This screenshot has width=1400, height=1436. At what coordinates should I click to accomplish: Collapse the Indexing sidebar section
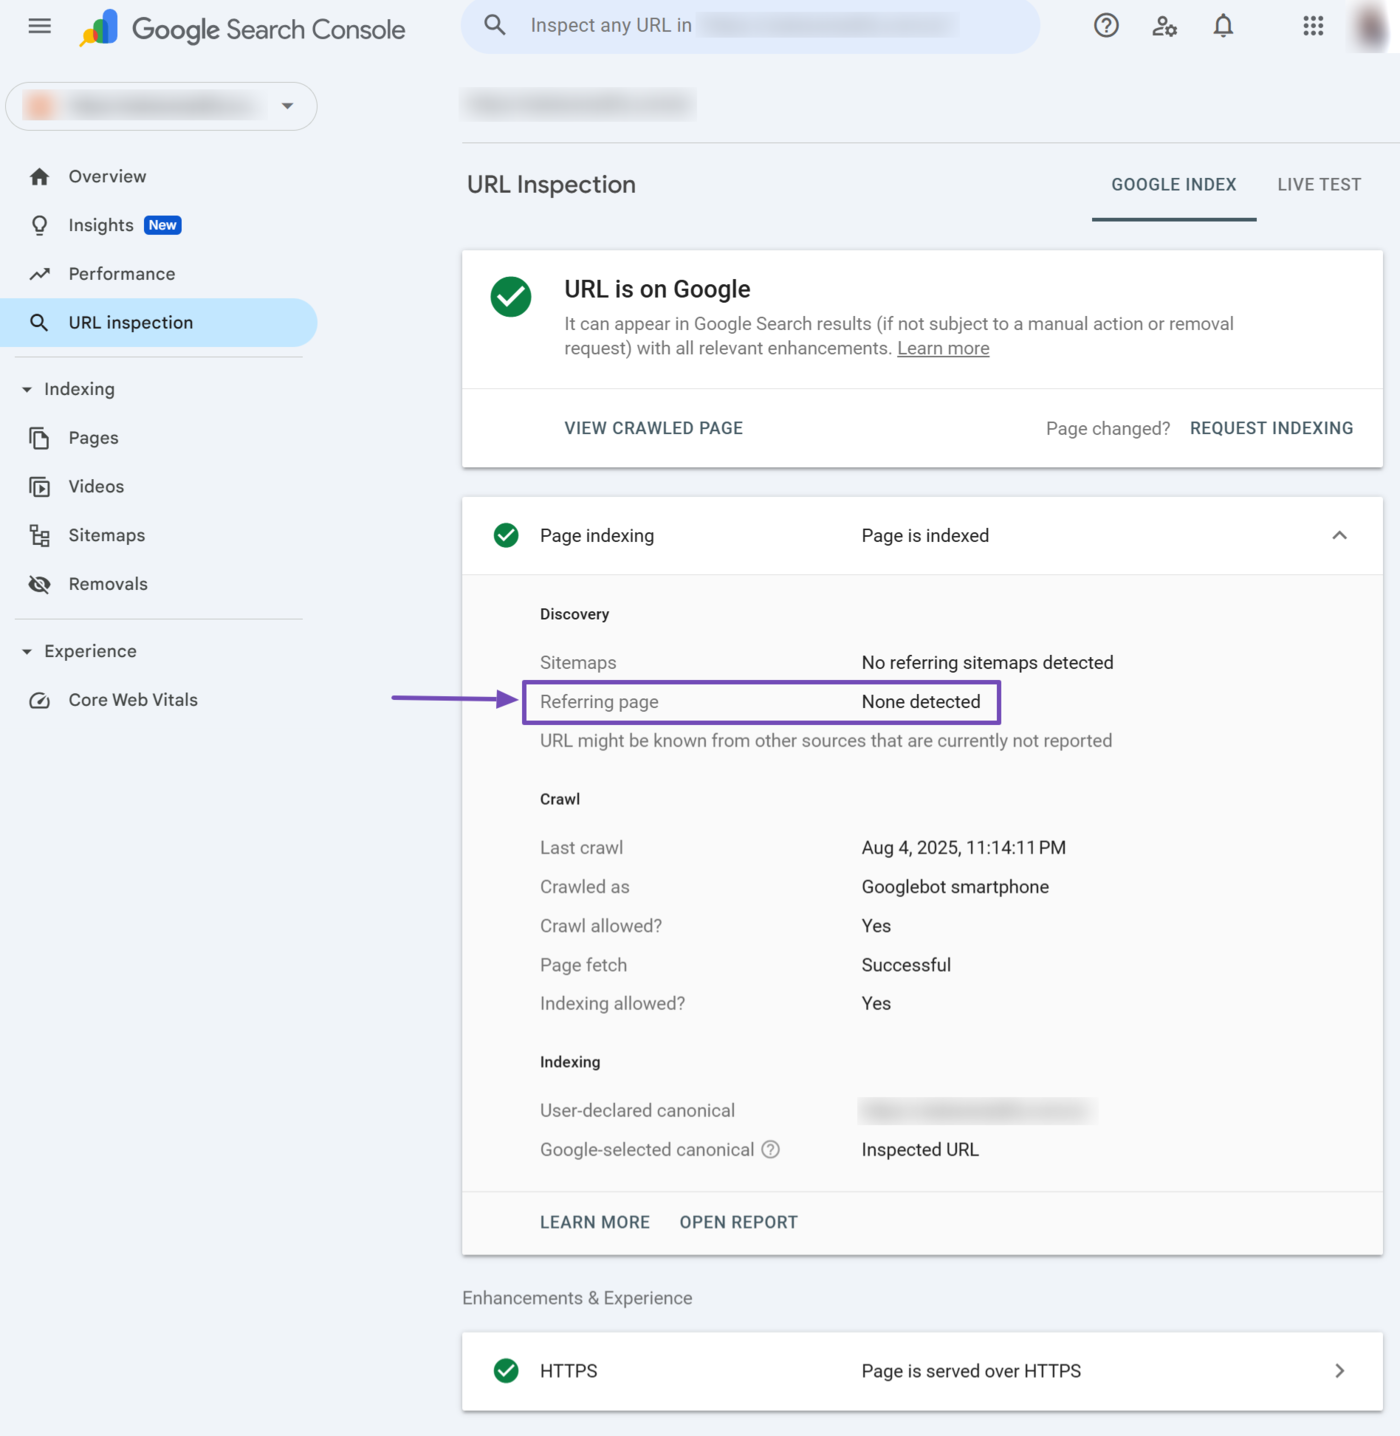[x=27, y=390]
